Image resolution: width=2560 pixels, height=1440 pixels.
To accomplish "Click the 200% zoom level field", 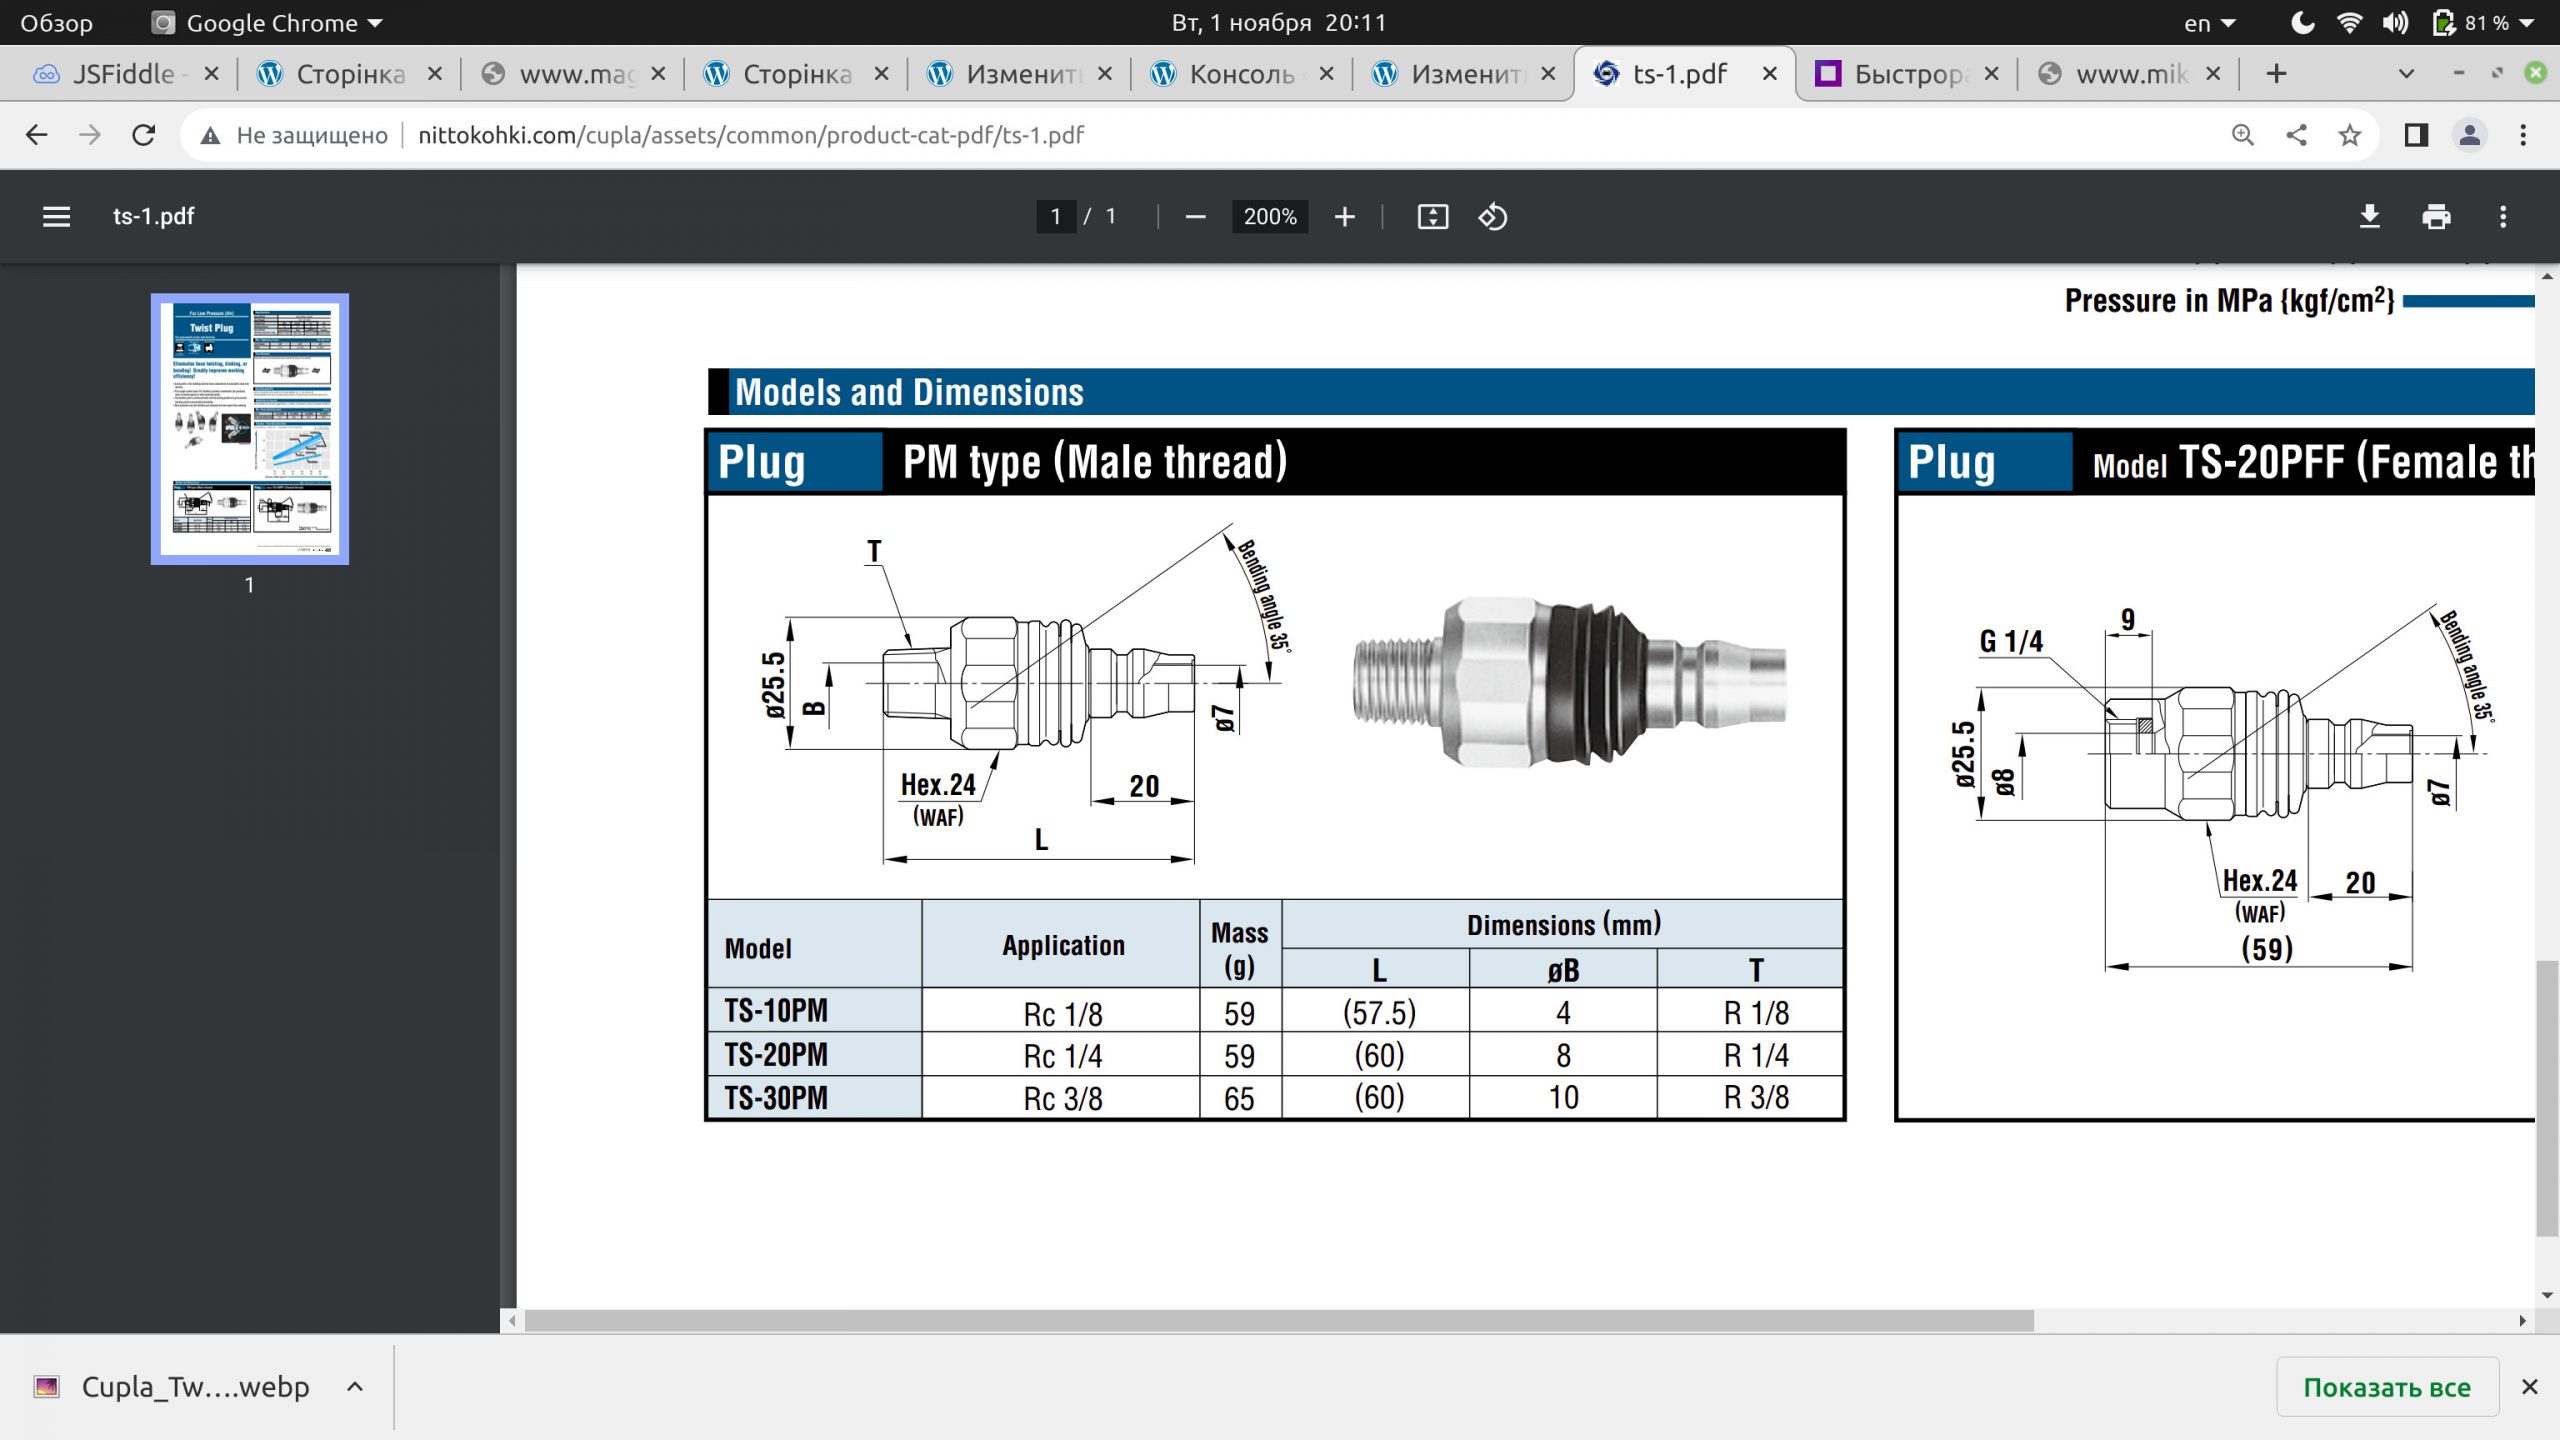I will point(1270,217).
